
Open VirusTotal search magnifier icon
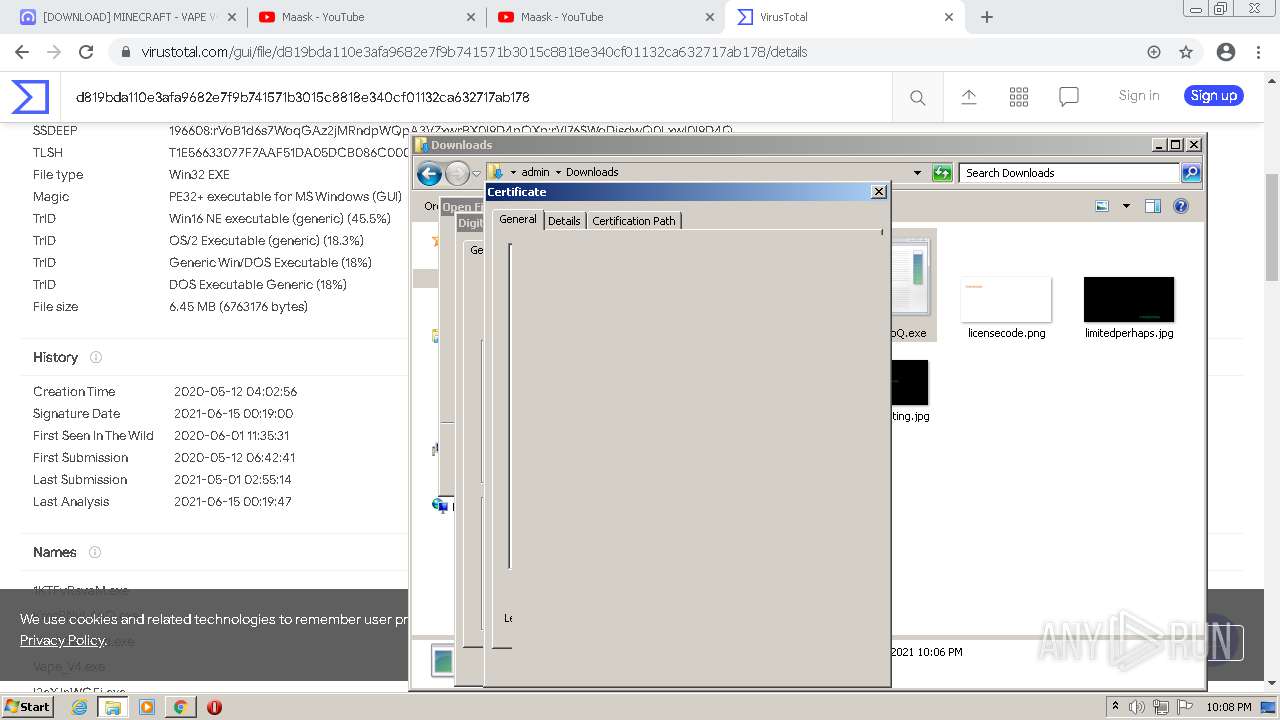click(x=917, y=97)
